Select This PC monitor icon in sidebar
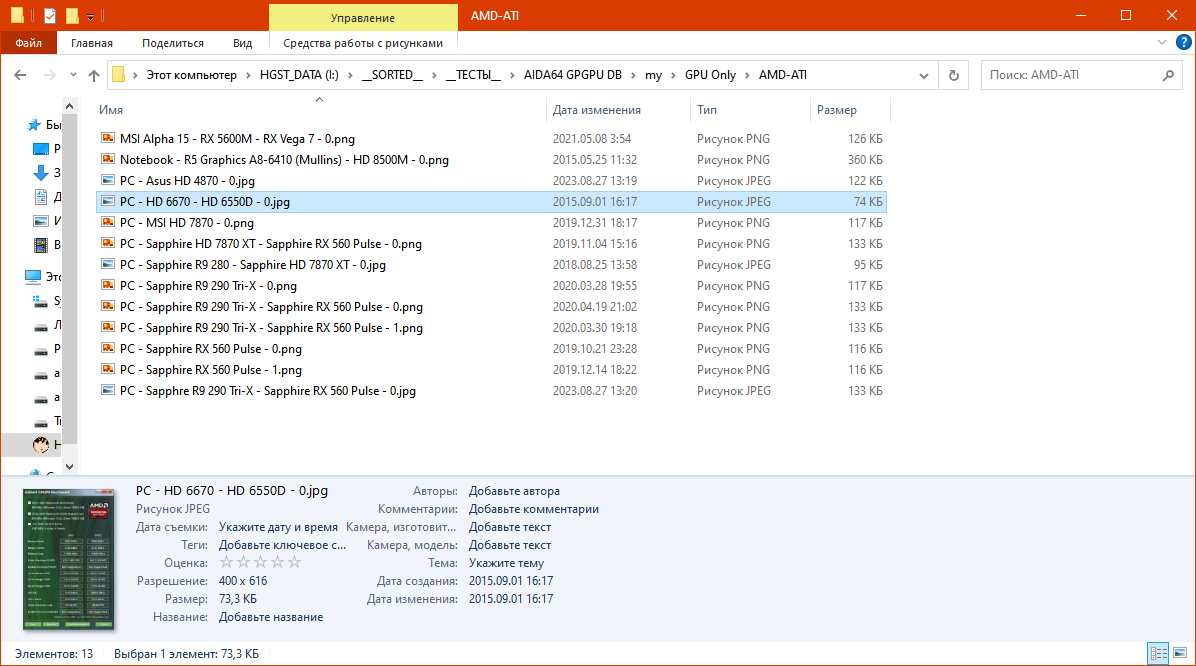This screenshot has width=1196, height=666. (x=33, y=276)
